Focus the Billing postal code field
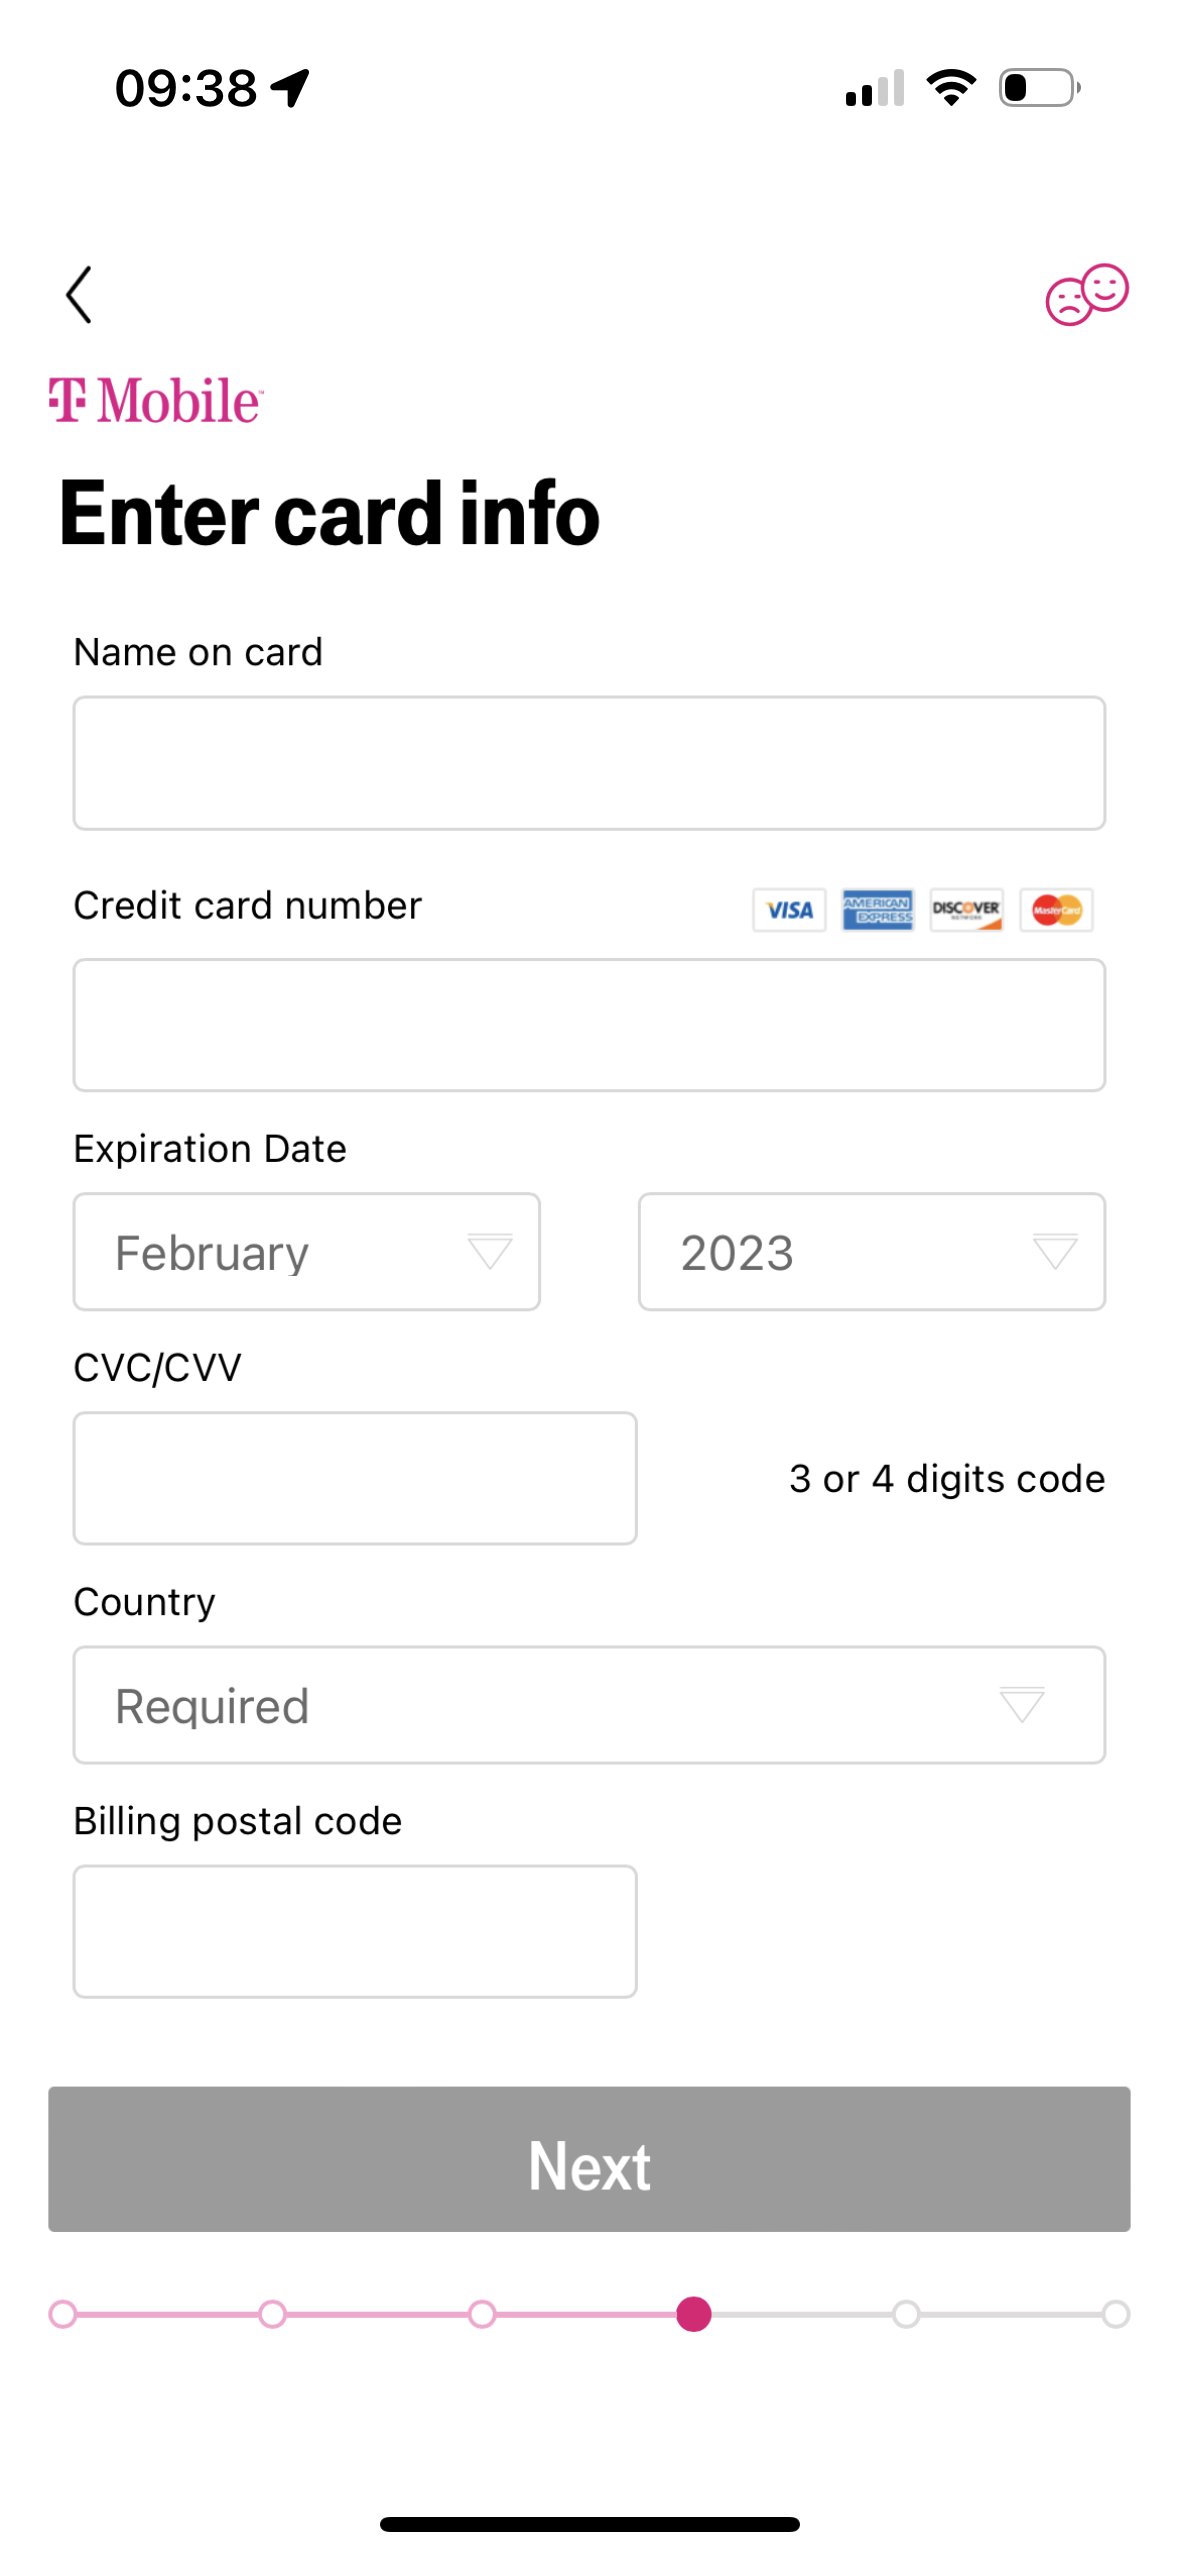 coord(355,1930)
